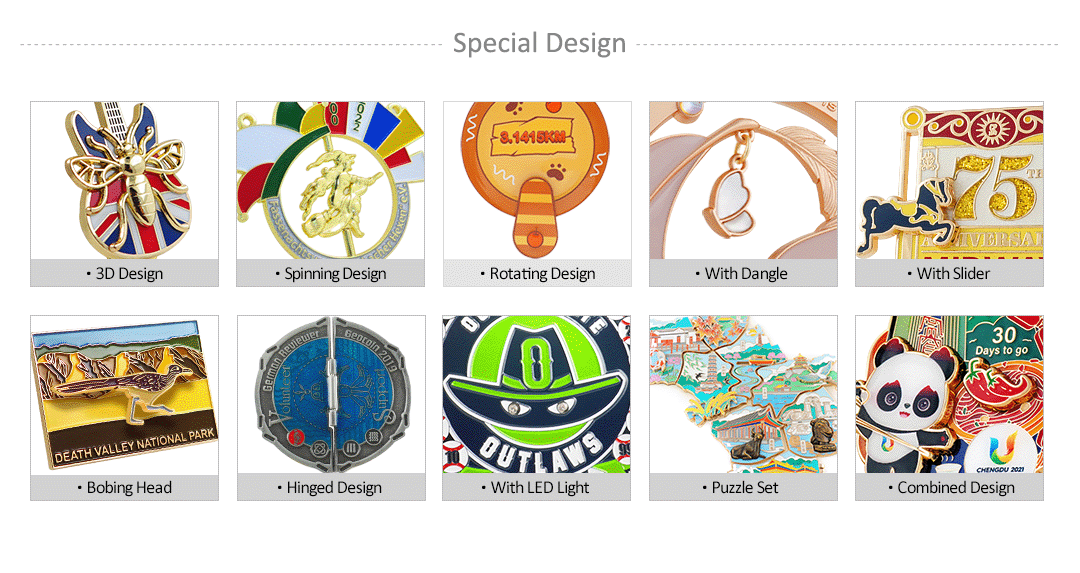Select the With Slider 75th anniversary pin

tap(949, 180)
